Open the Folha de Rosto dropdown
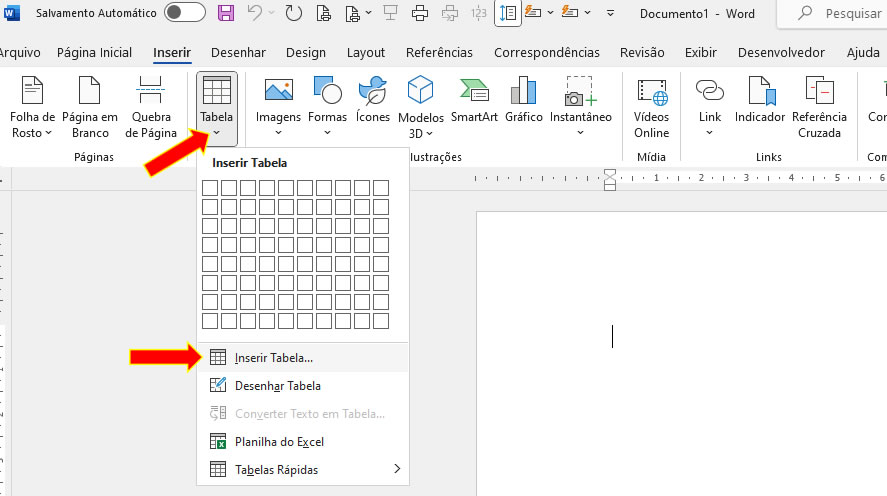Viewport: 887px width, 496px height. coord(32,107)
